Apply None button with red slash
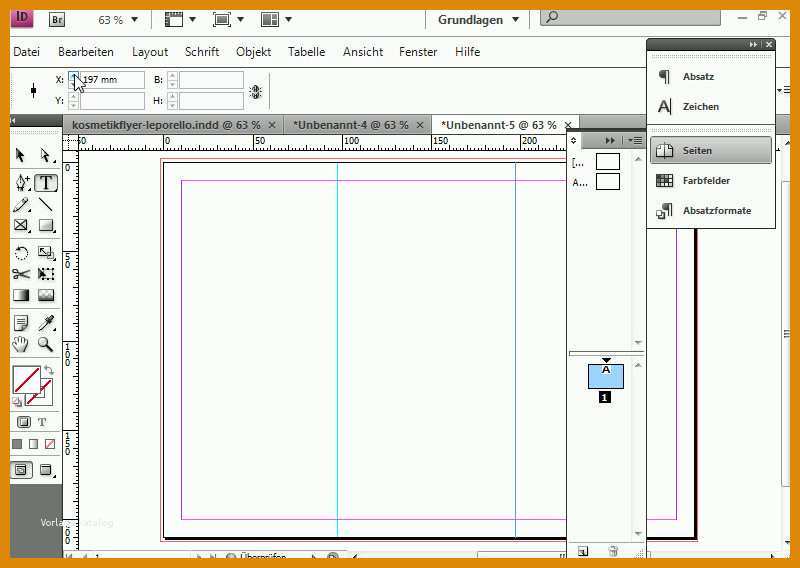 [49, 444]
